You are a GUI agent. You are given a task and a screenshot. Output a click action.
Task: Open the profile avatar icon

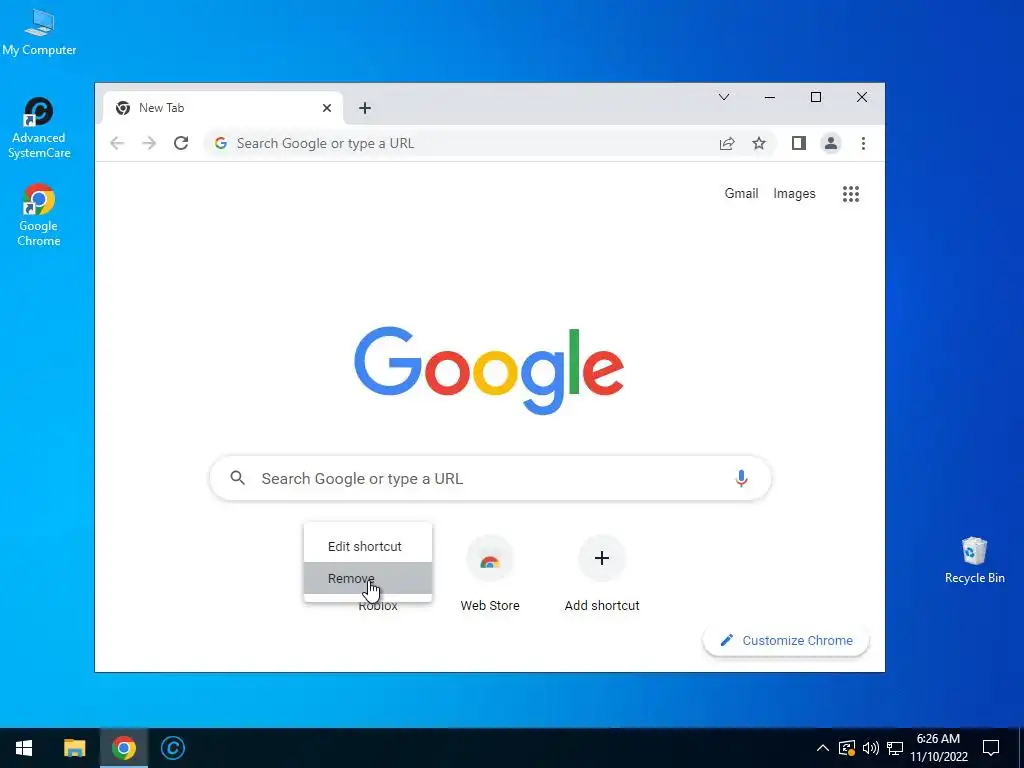831,143
